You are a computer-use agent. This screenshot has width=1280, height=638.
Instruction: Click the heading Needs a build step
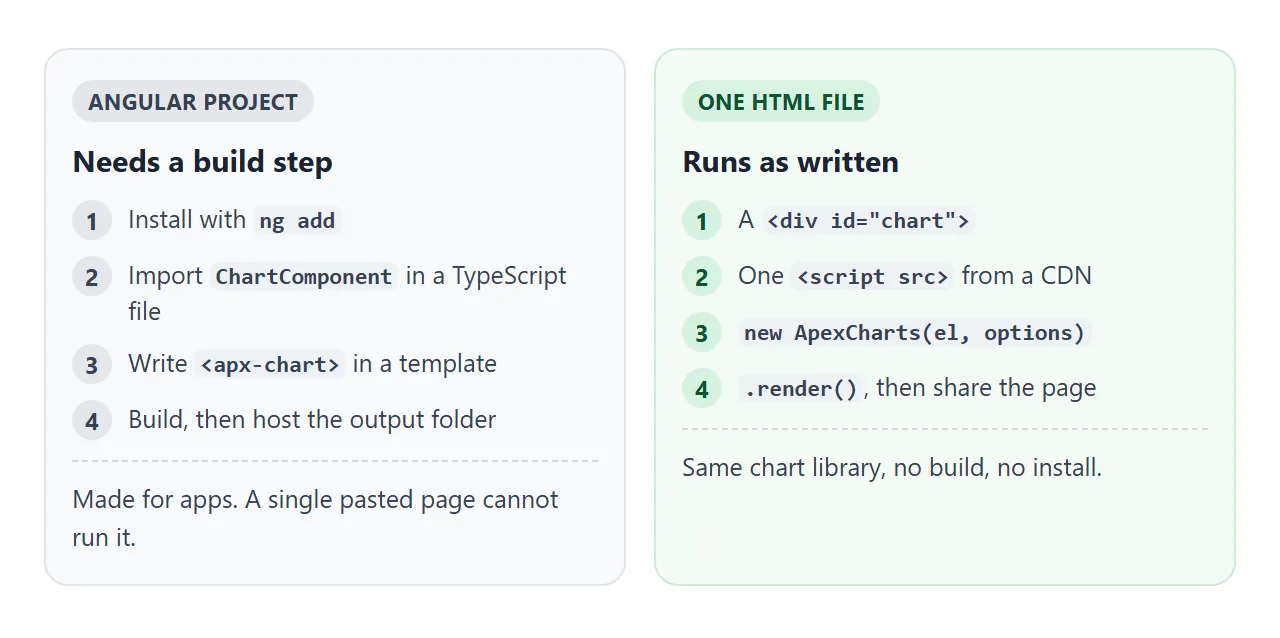(203, 162)
